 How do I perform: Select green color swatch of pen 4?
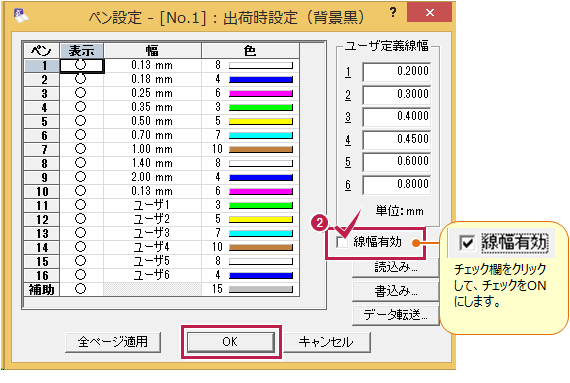[x=261, y=107]
